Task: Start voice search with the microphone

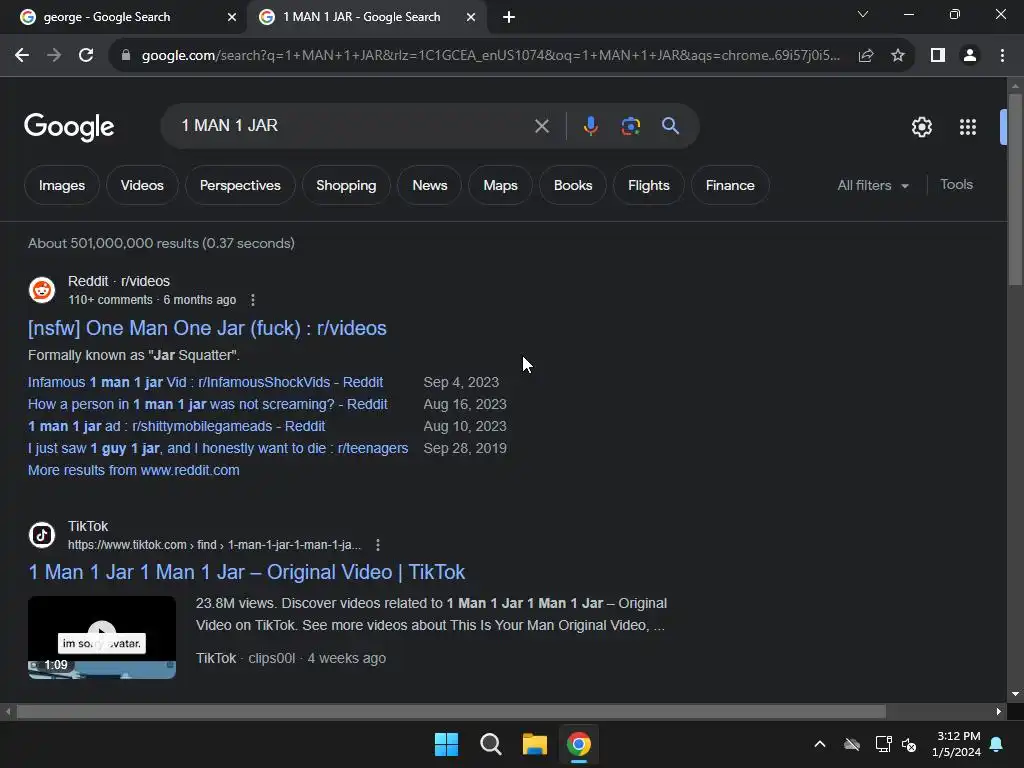Action: (590, 126)
